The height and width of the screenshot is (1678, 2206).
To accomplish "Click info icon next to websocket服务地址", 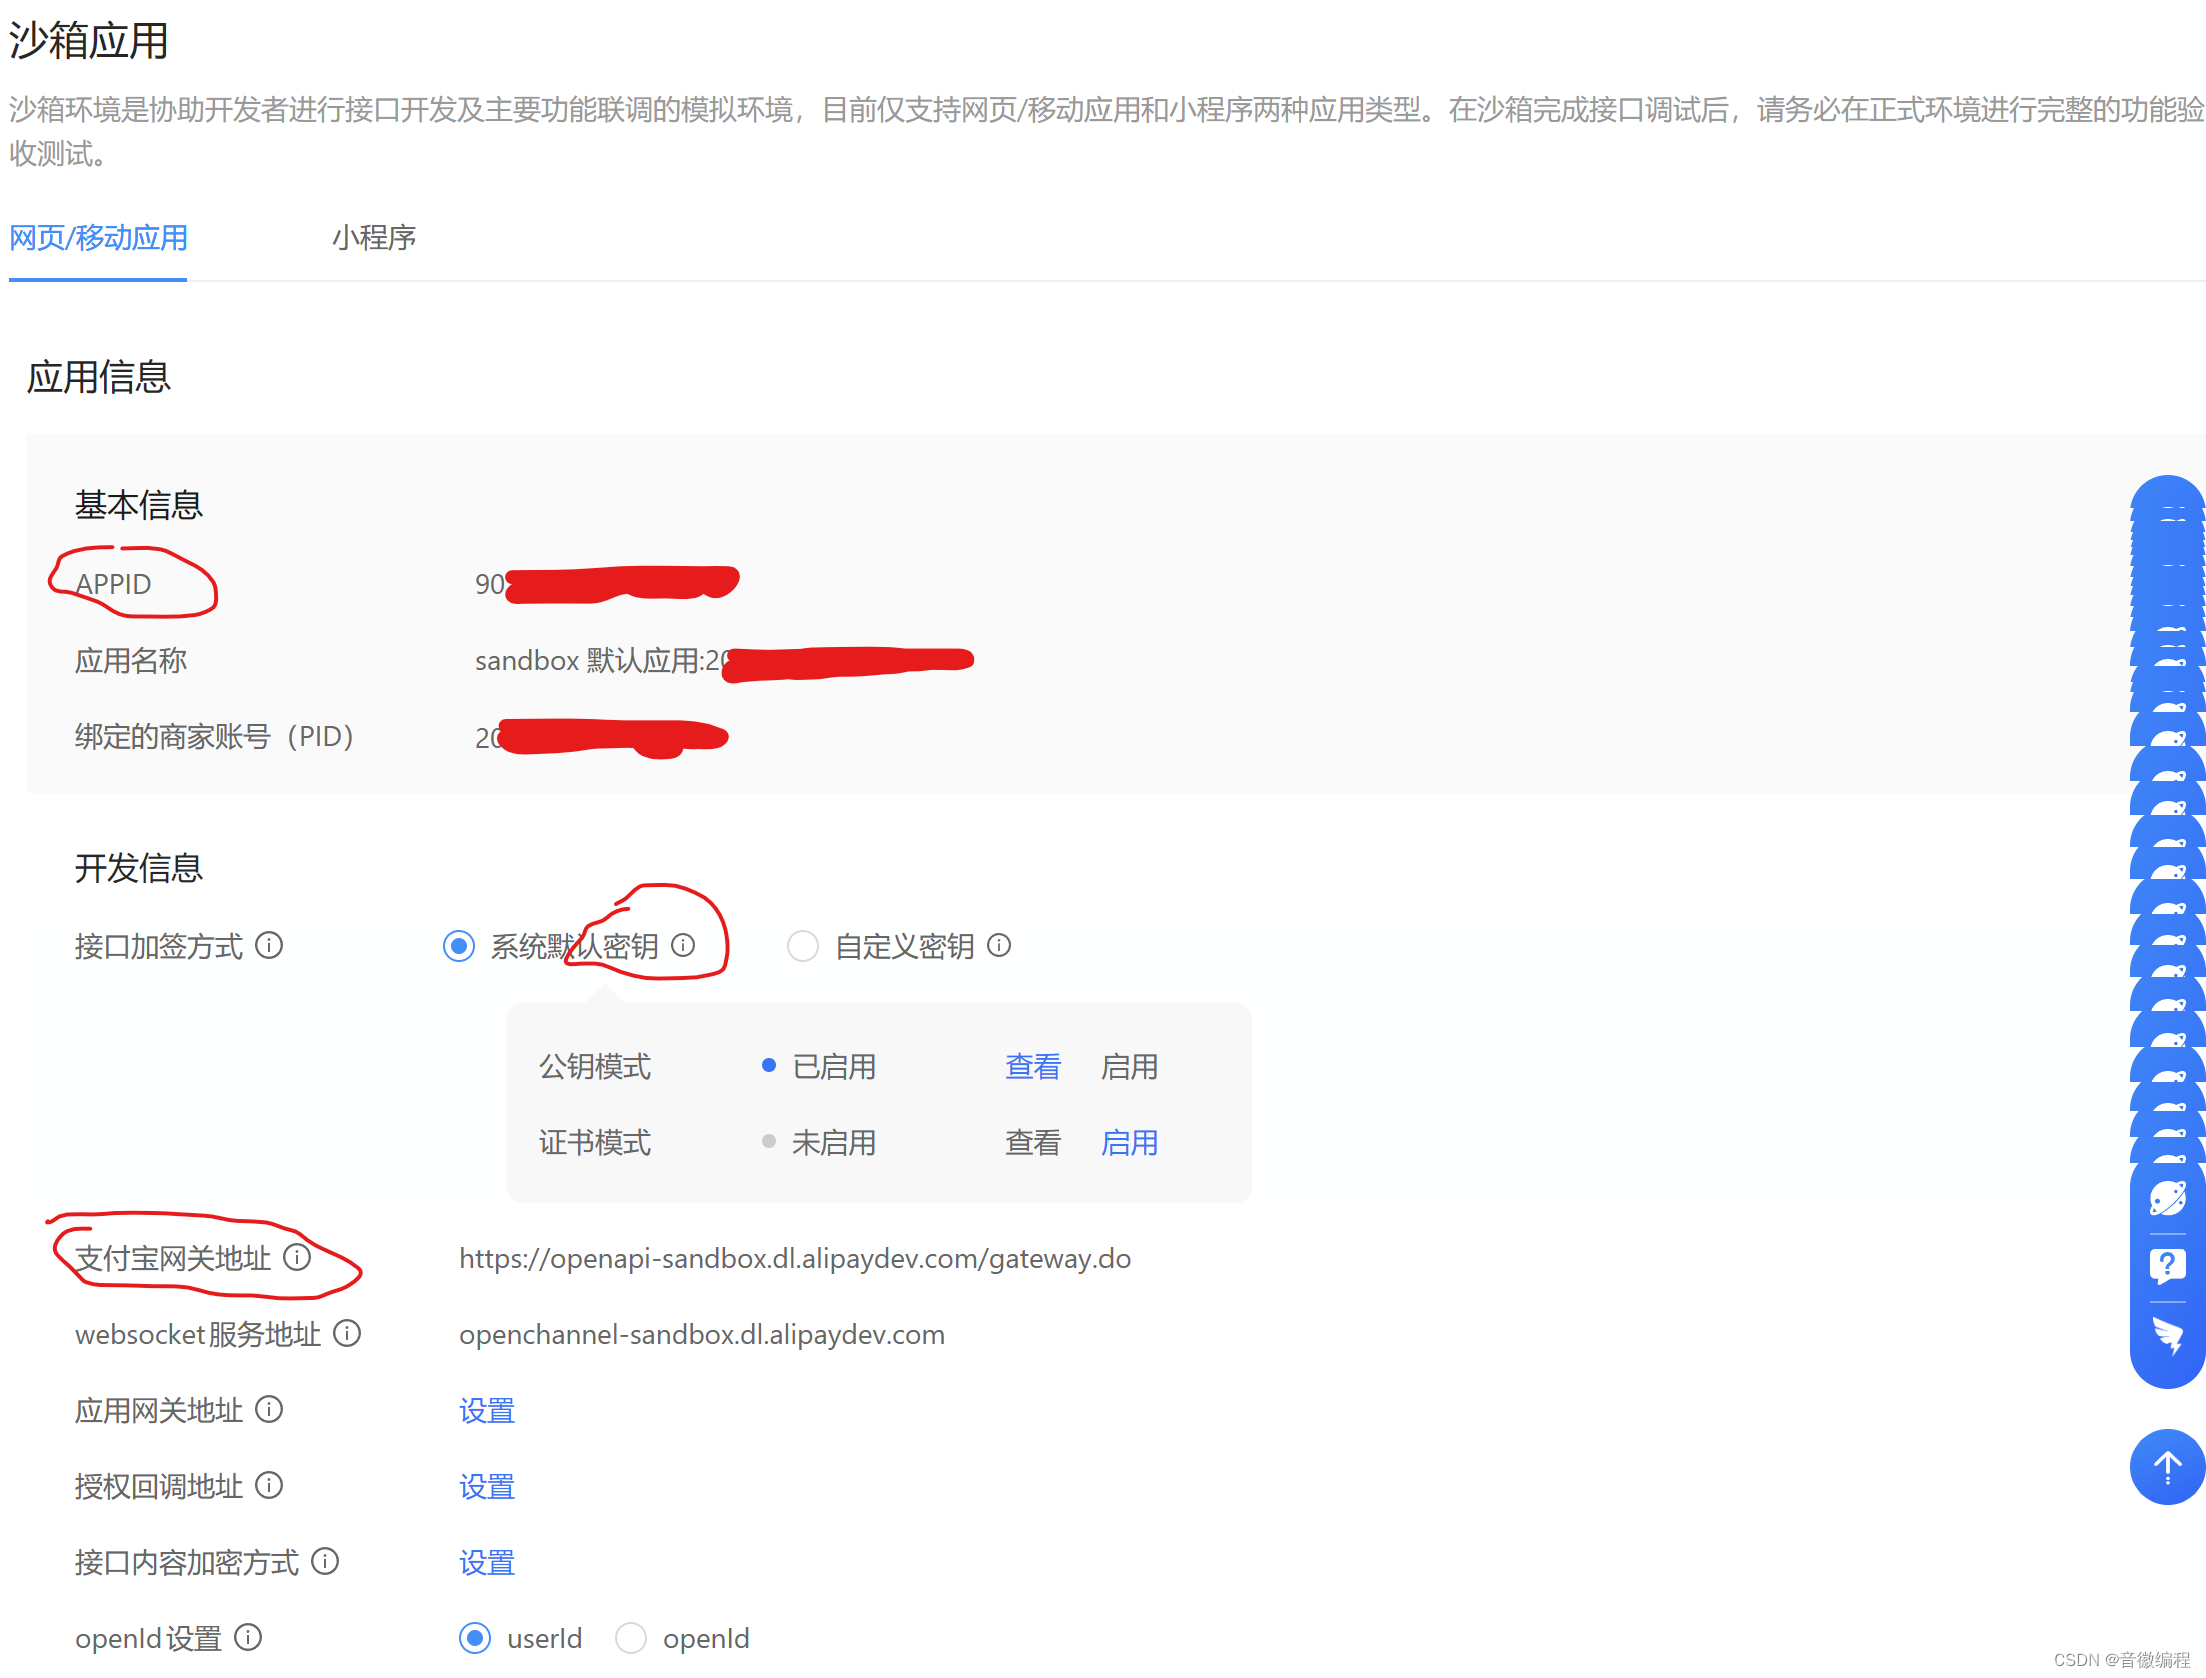I will coord(347,1333).
